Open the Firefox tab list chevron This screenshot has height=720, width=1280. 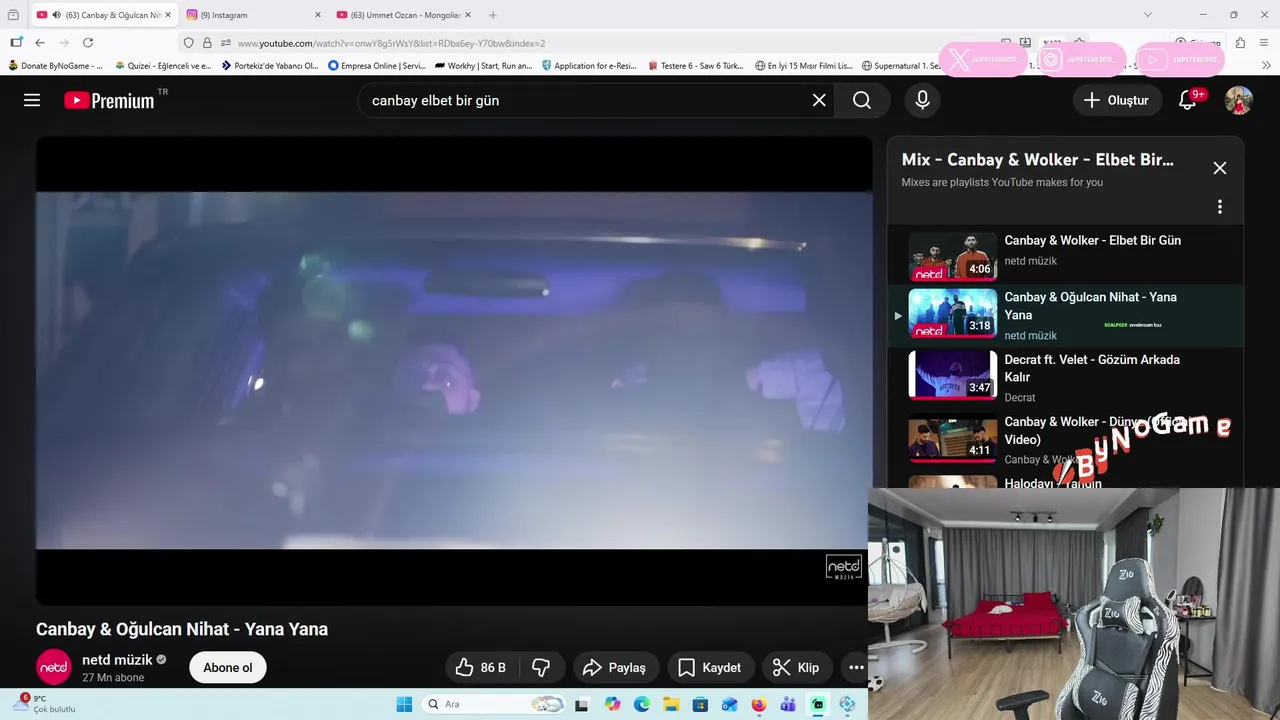pyautogui.click(x=1147, y=15)
